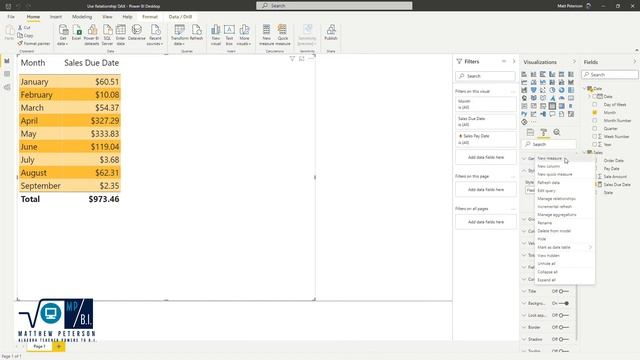The image size is (640, 360).
Task: Open the Format paint-roller tab
Action: pyautogui.click(x=544, y=132)
